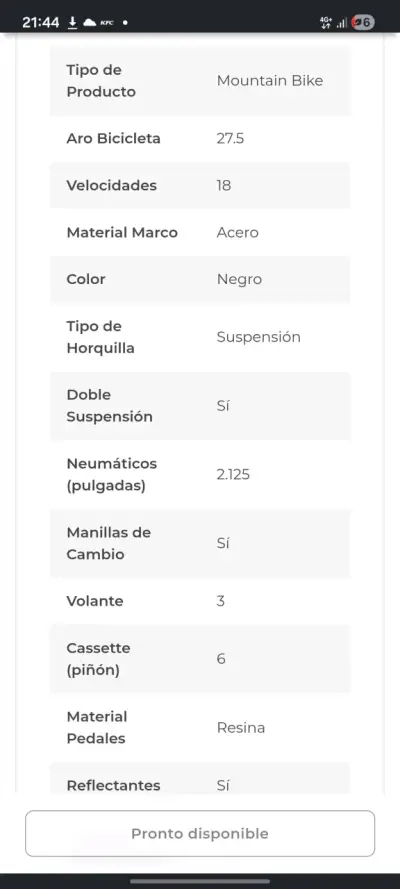Tap the signal strength bars icon
This screenshot has width=400, height=889.
[x=342, y=23]
